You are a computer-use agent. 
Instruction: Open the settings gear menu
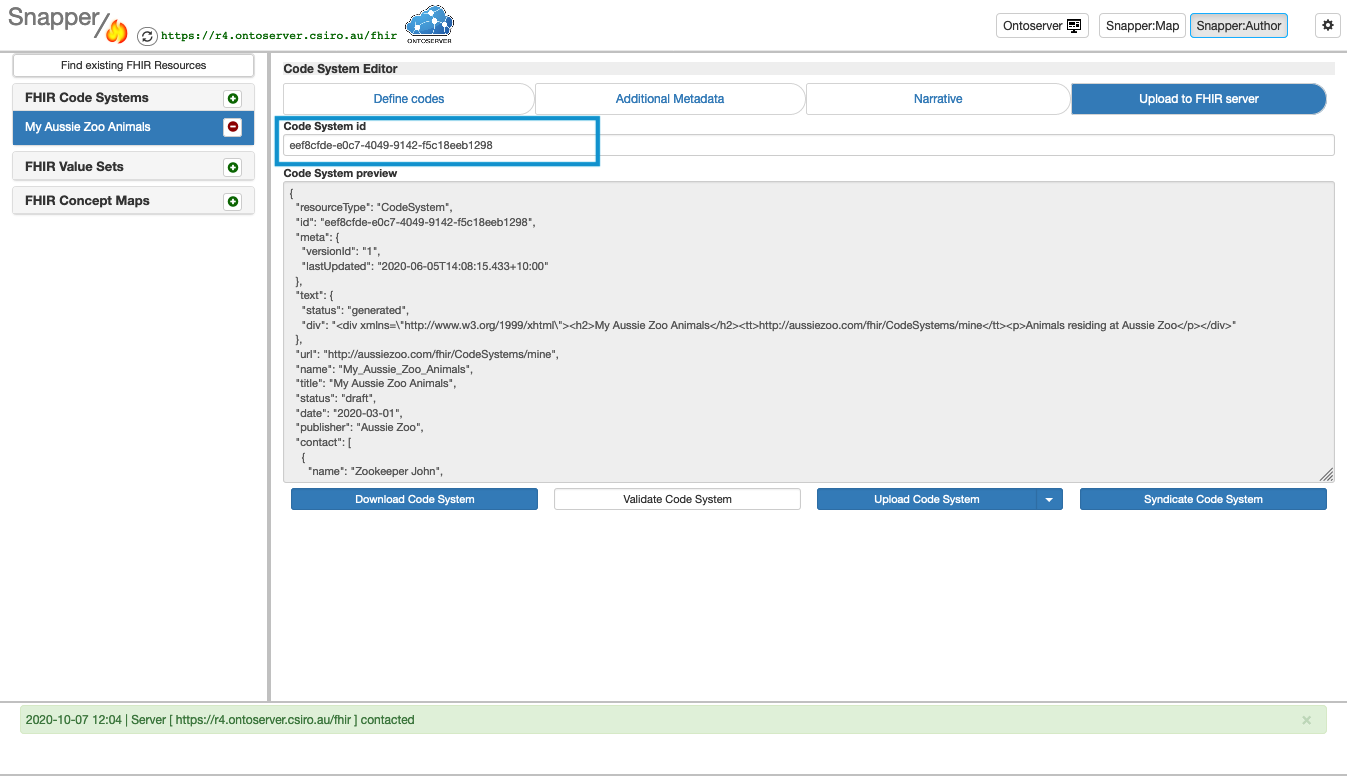1328,26
